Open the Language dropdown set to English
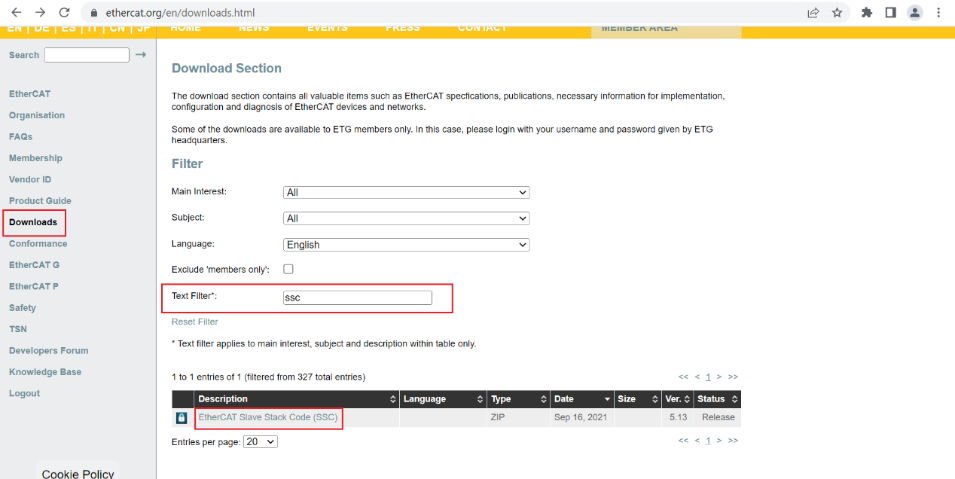This screenshot has height=479, width=955. point(406,244)
